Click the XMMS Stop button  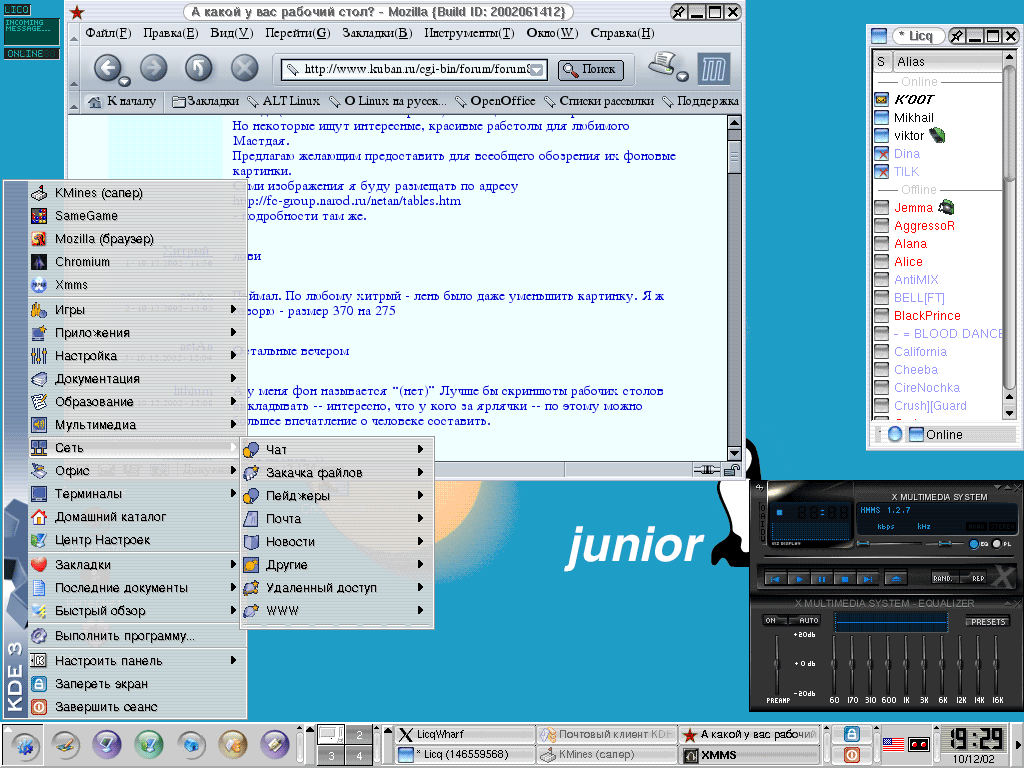click(844, 578)
